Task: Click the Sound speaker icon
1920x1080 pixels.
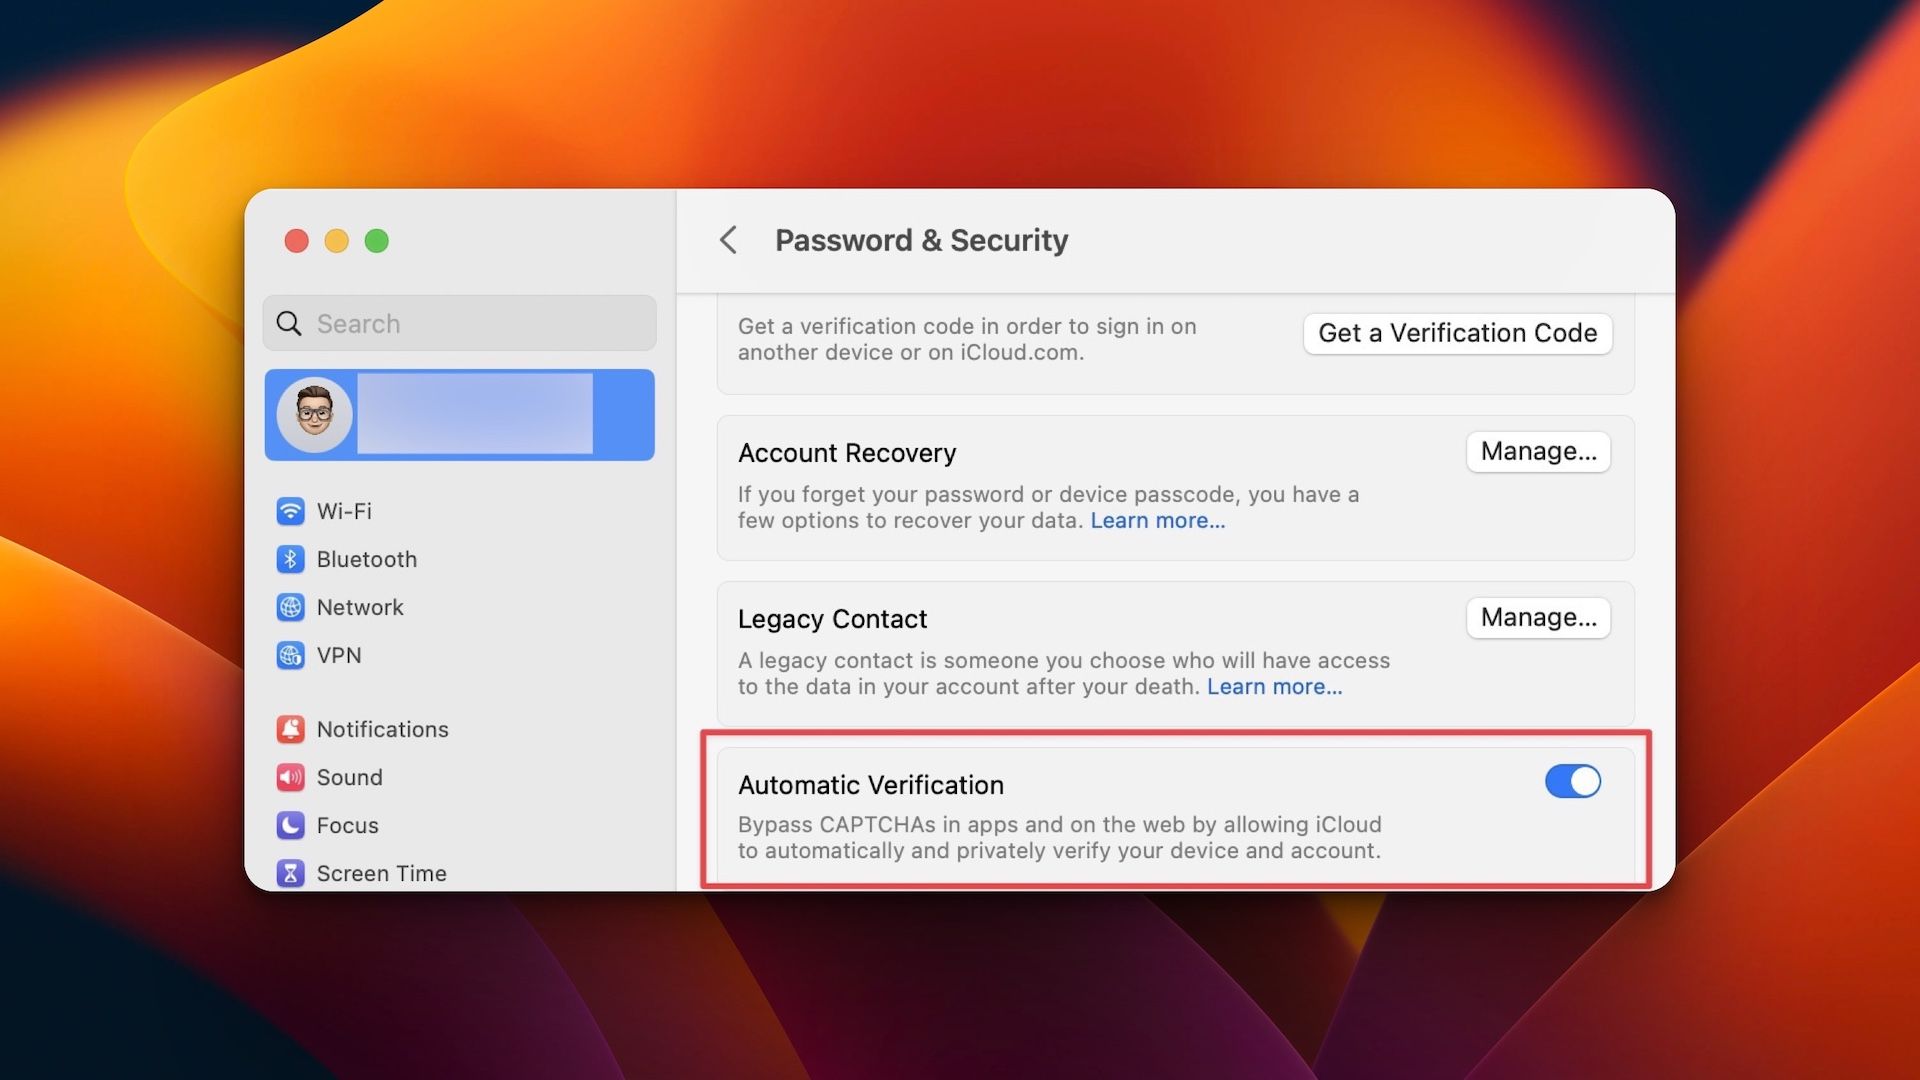Action: [290, 777]
